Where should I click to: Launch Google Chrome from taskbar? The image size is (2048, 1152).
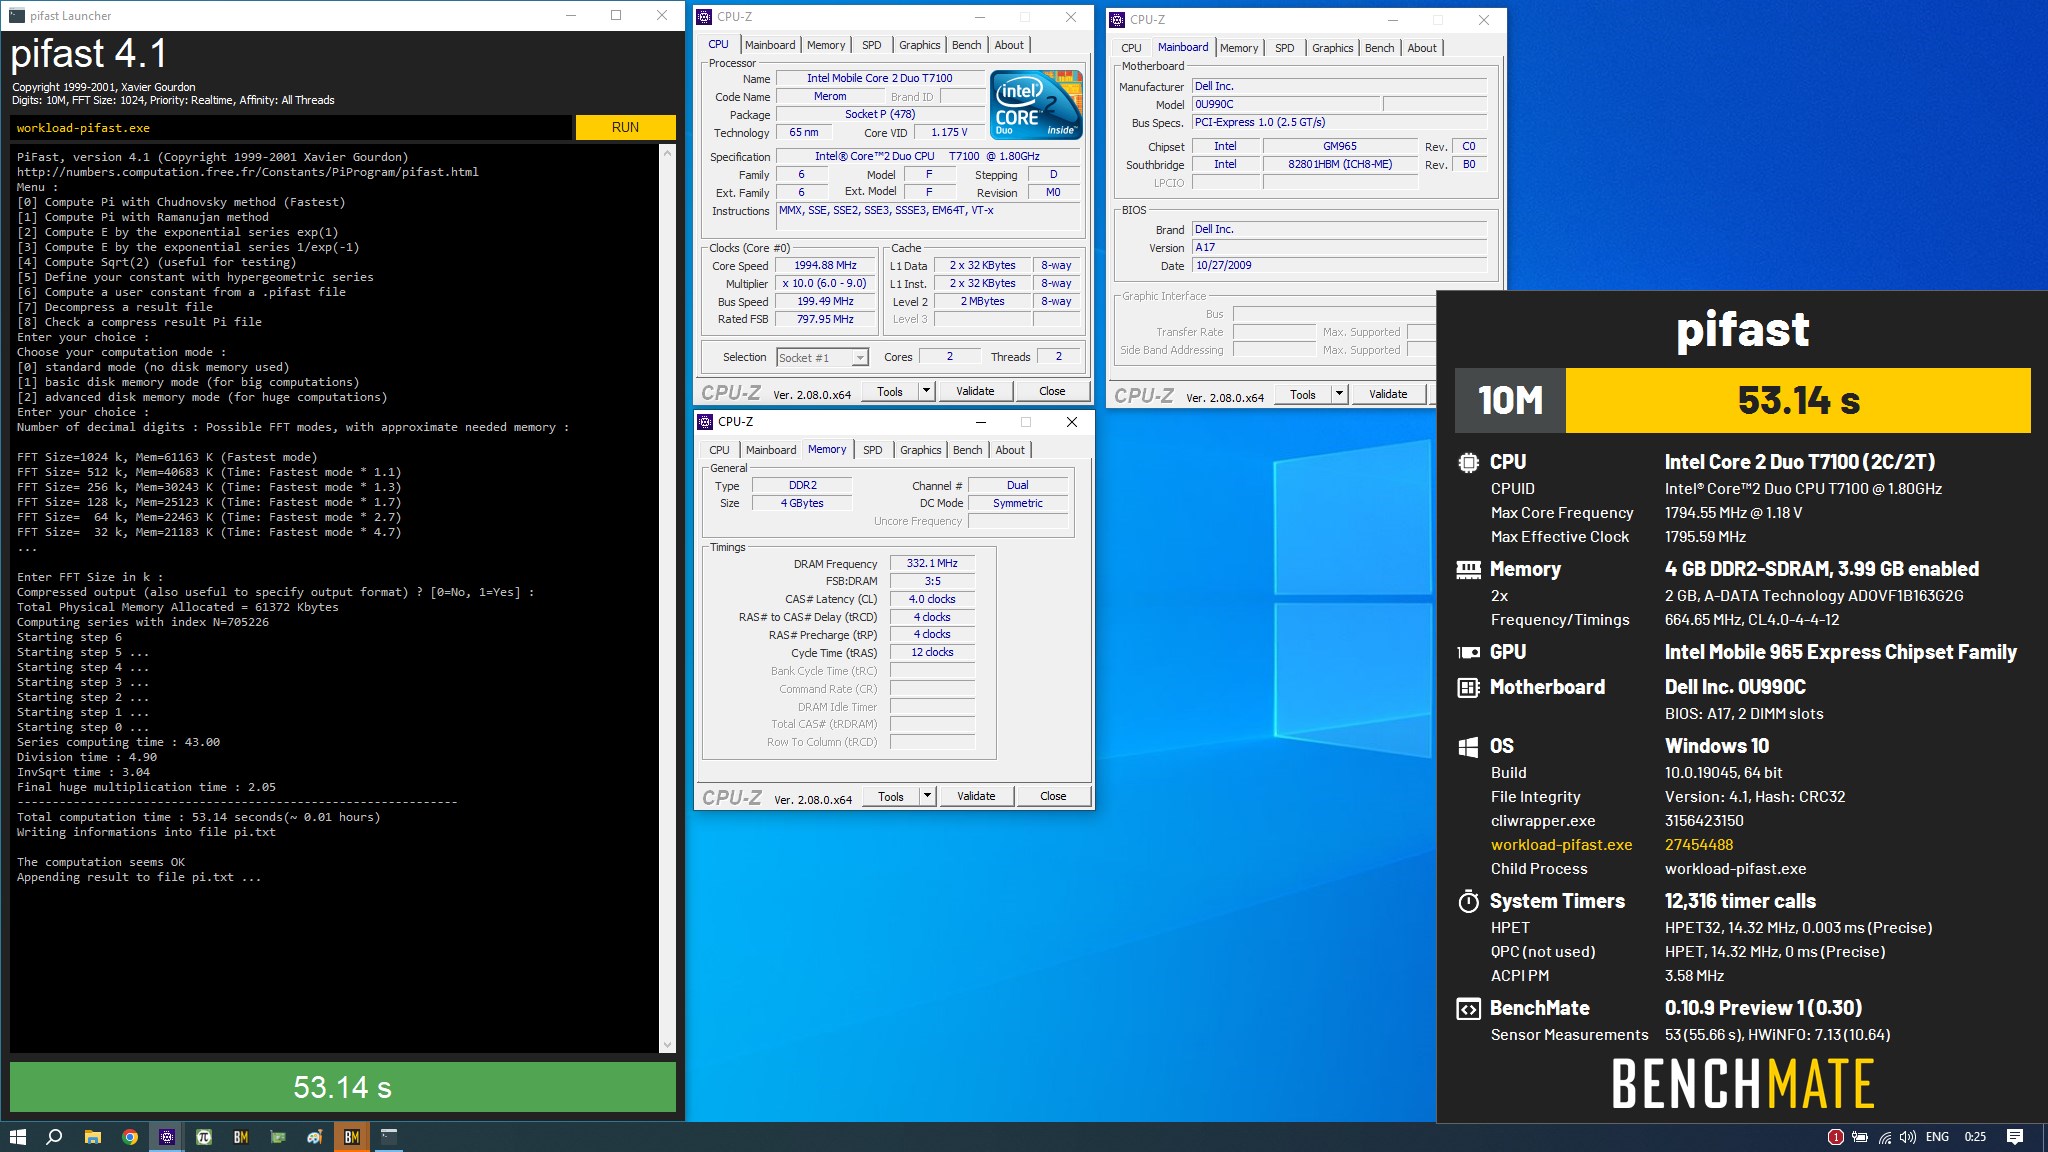[x=130, y=1137]
